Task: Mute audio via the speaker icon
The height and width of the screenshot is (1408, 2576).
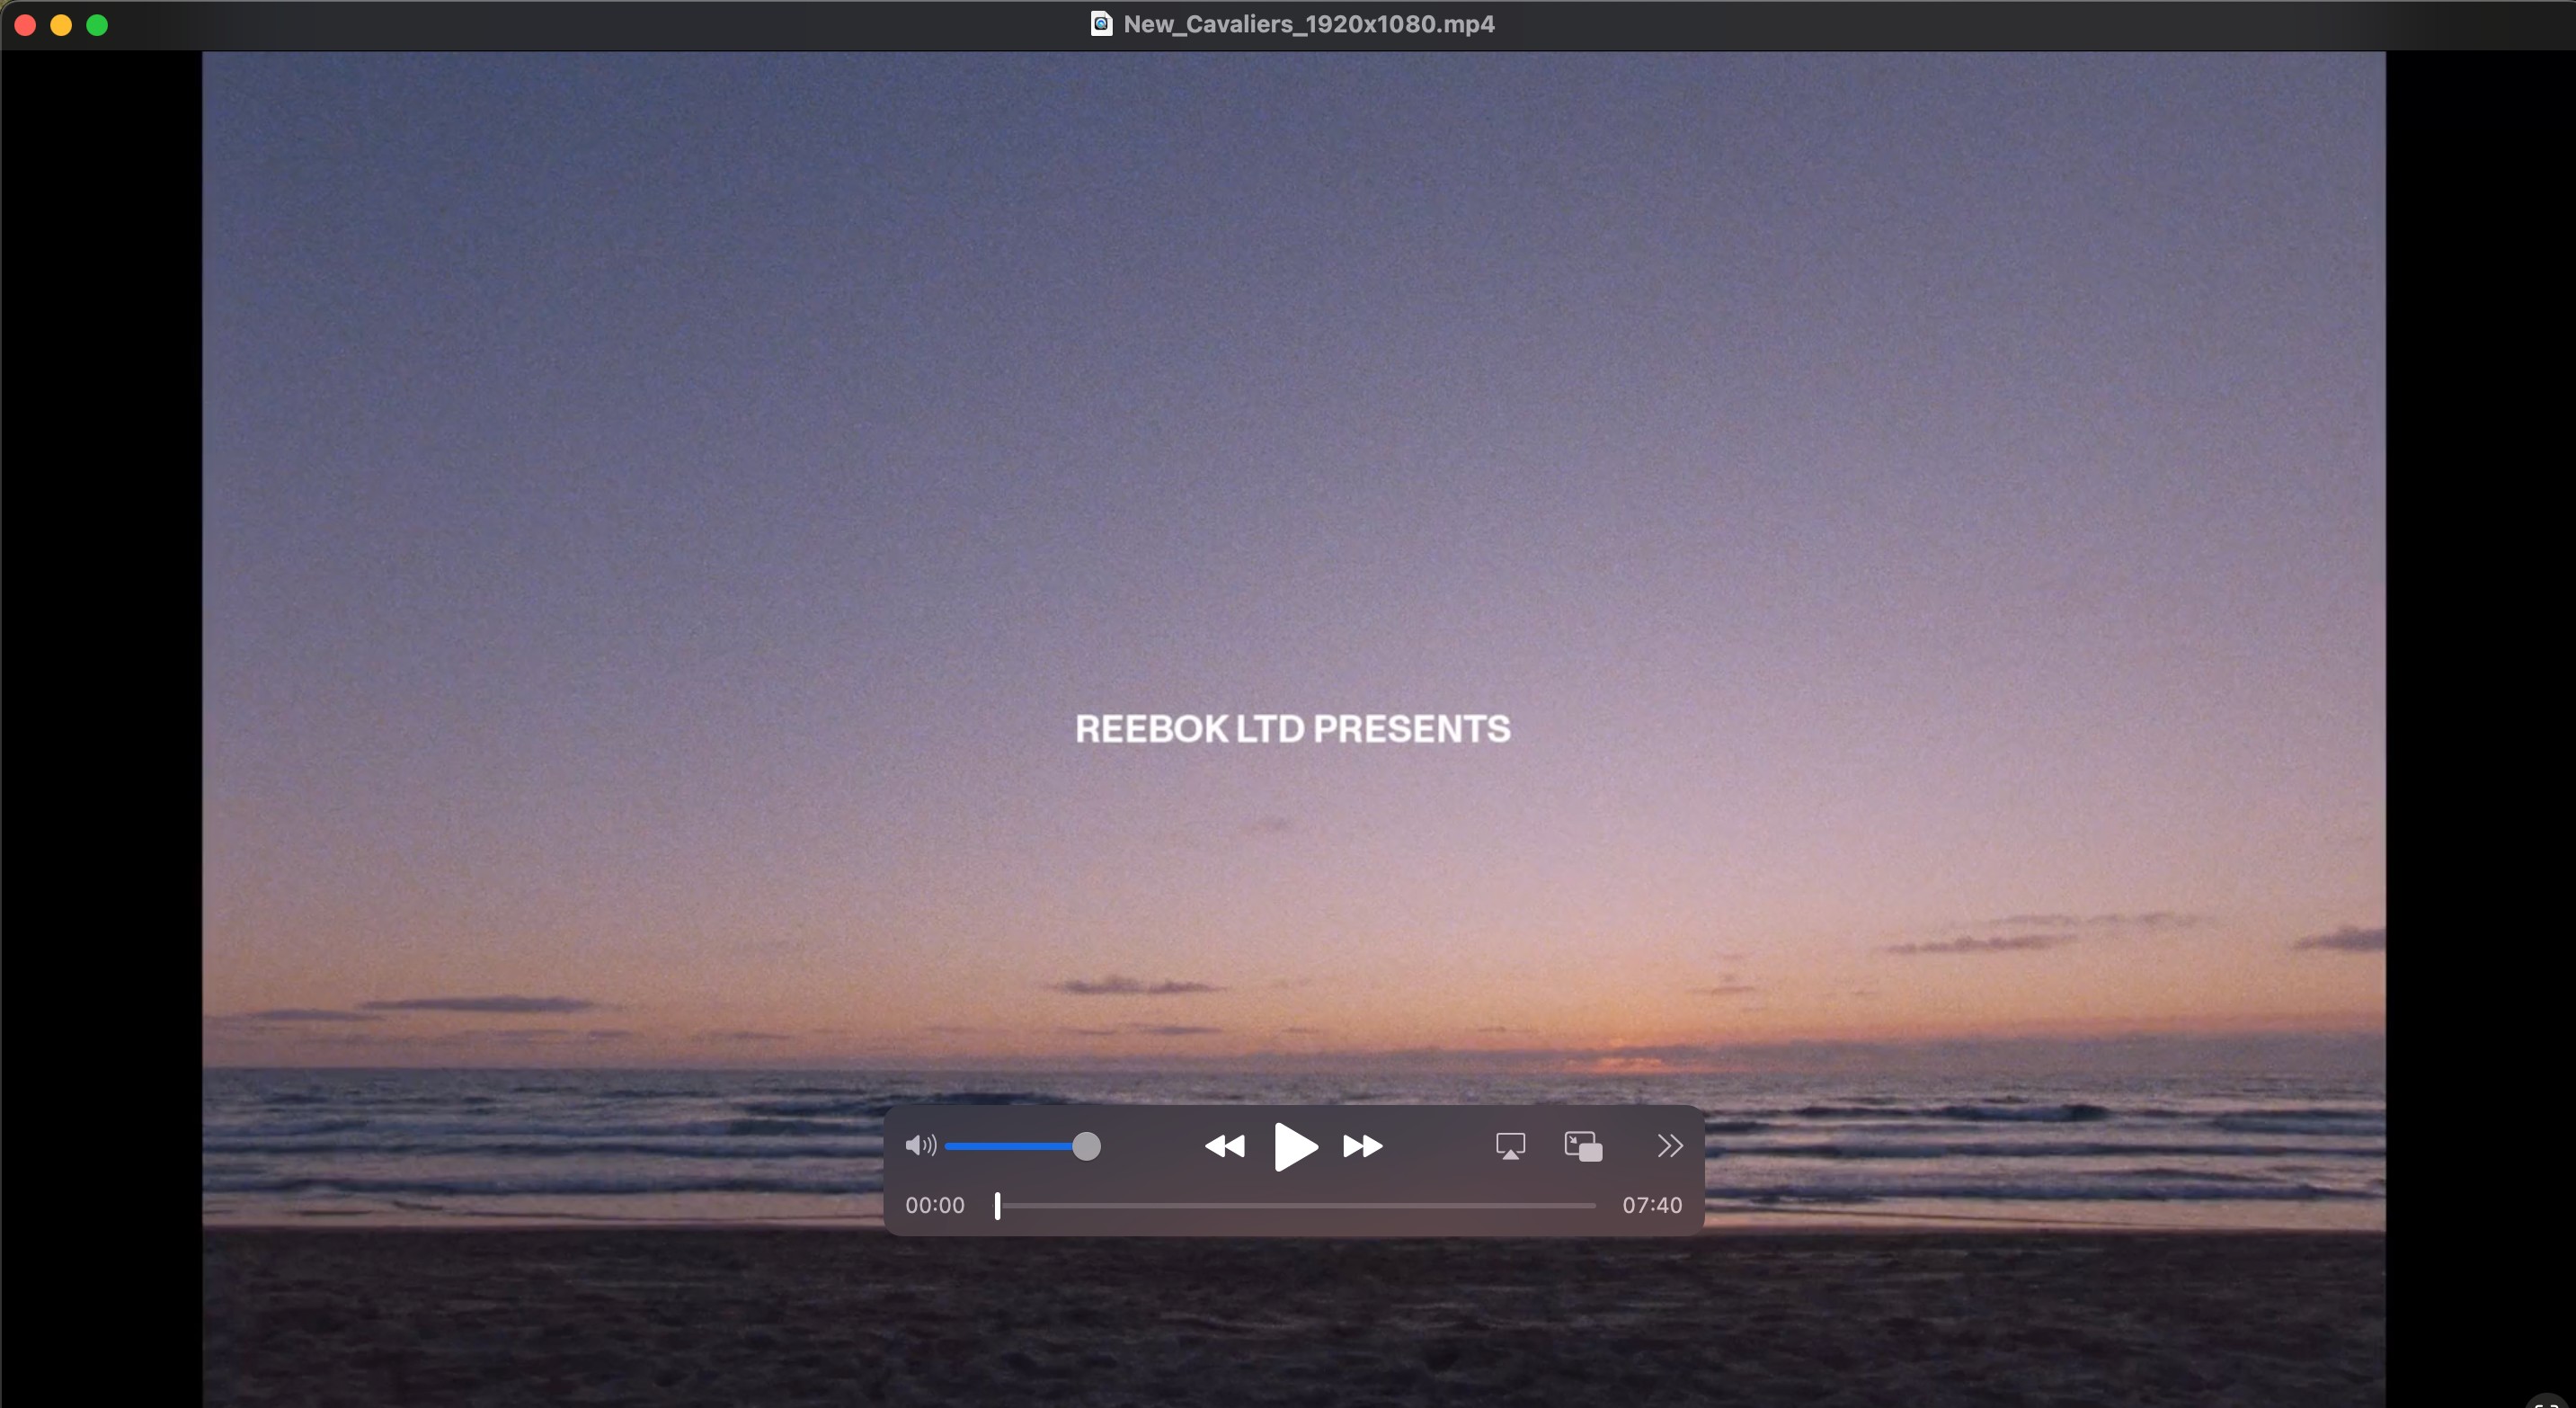Action: point(920,1146)
